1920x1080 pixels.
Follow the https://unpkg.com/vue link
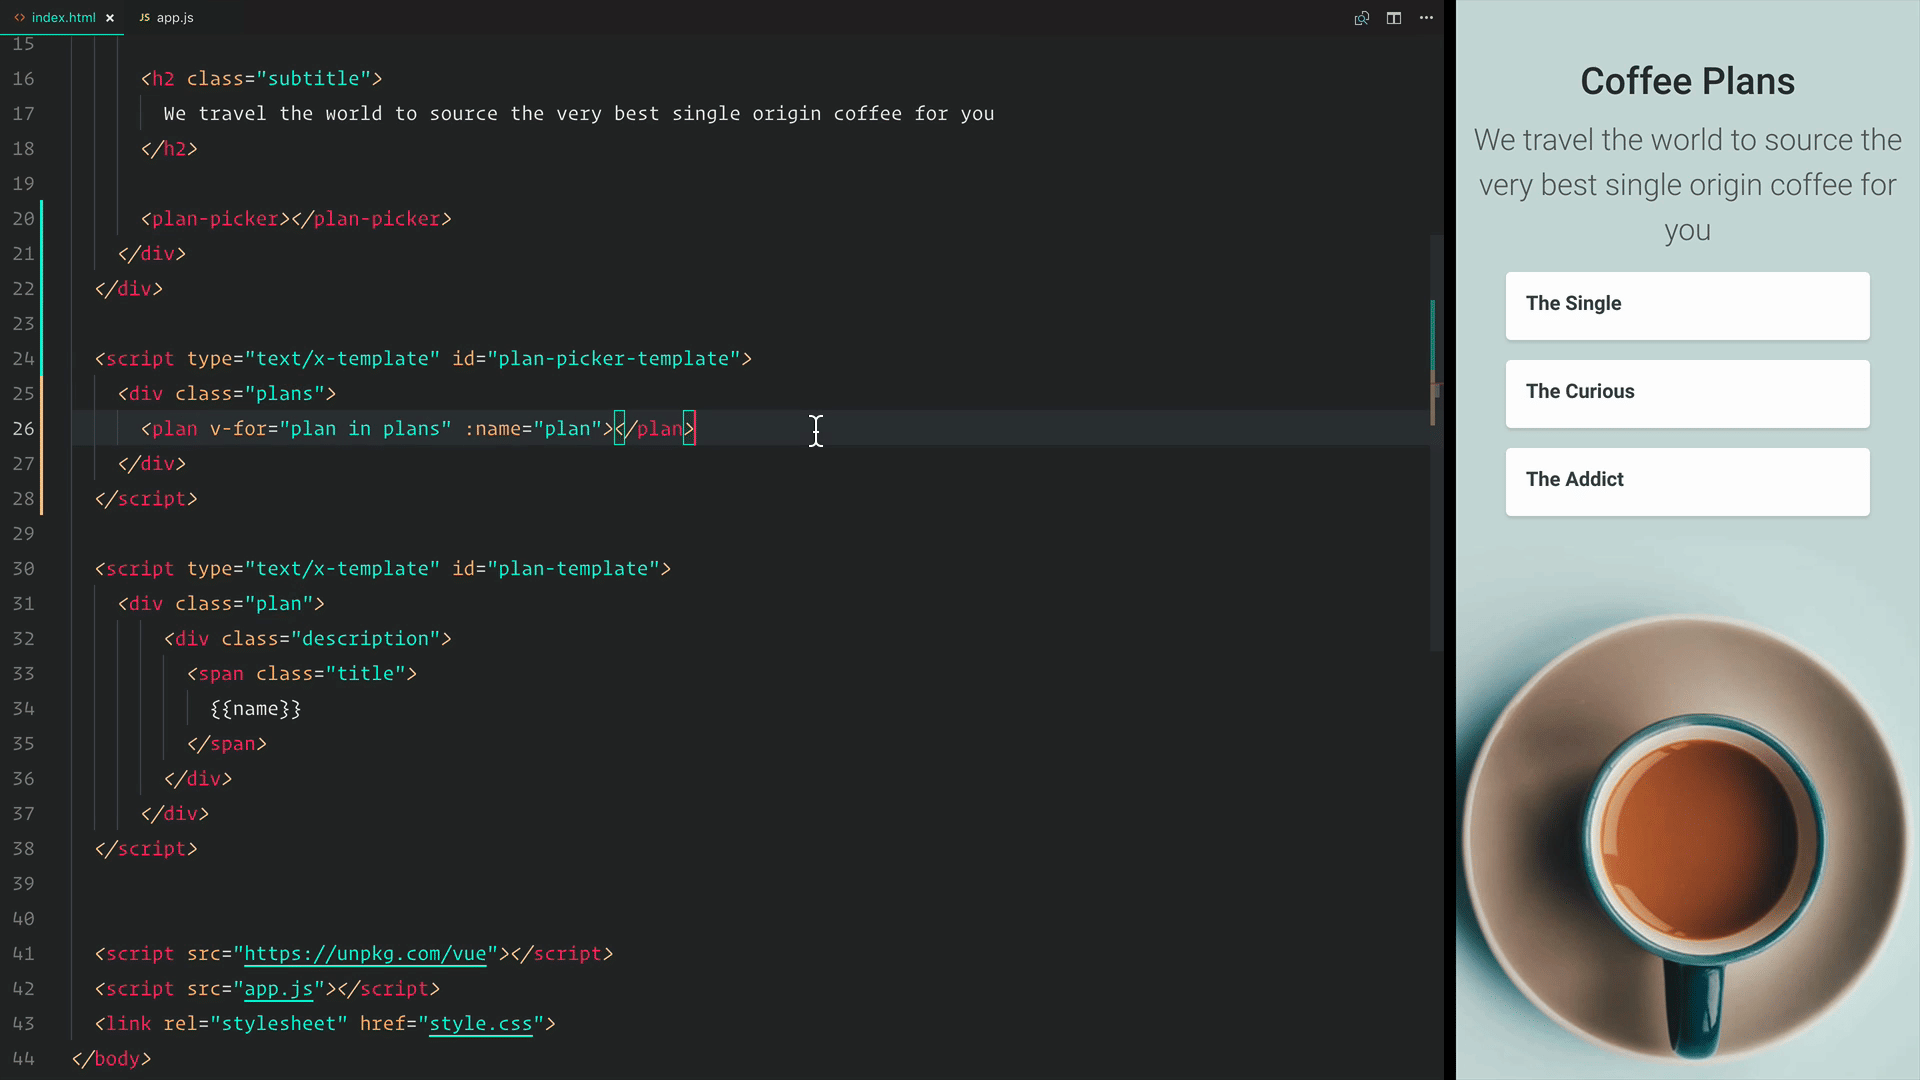click(365, 954)
